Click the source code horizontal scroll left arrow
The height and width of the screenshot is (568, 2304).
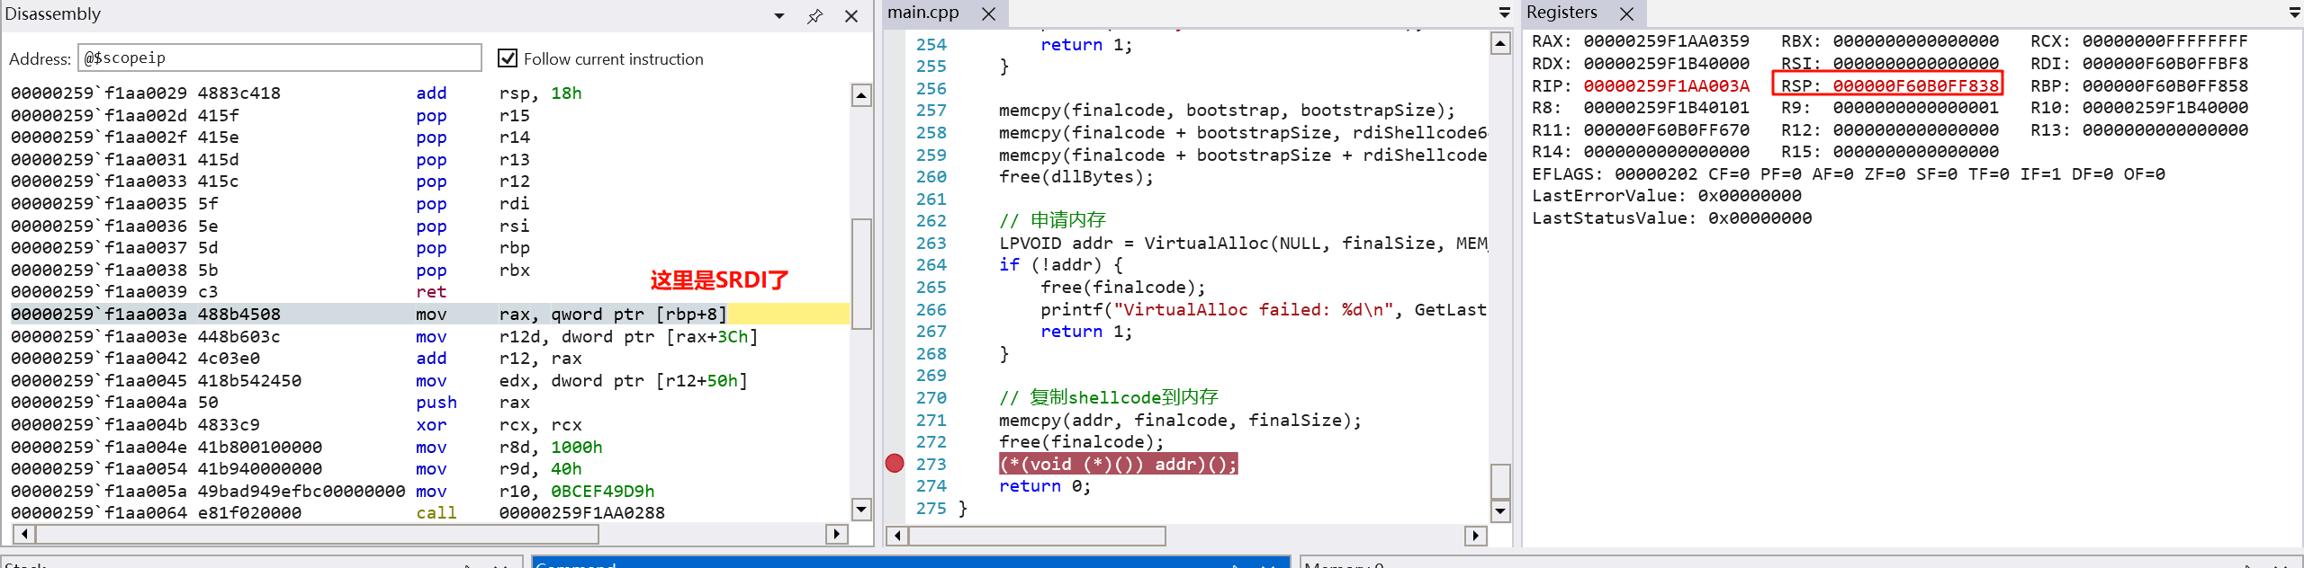point(898,536)
